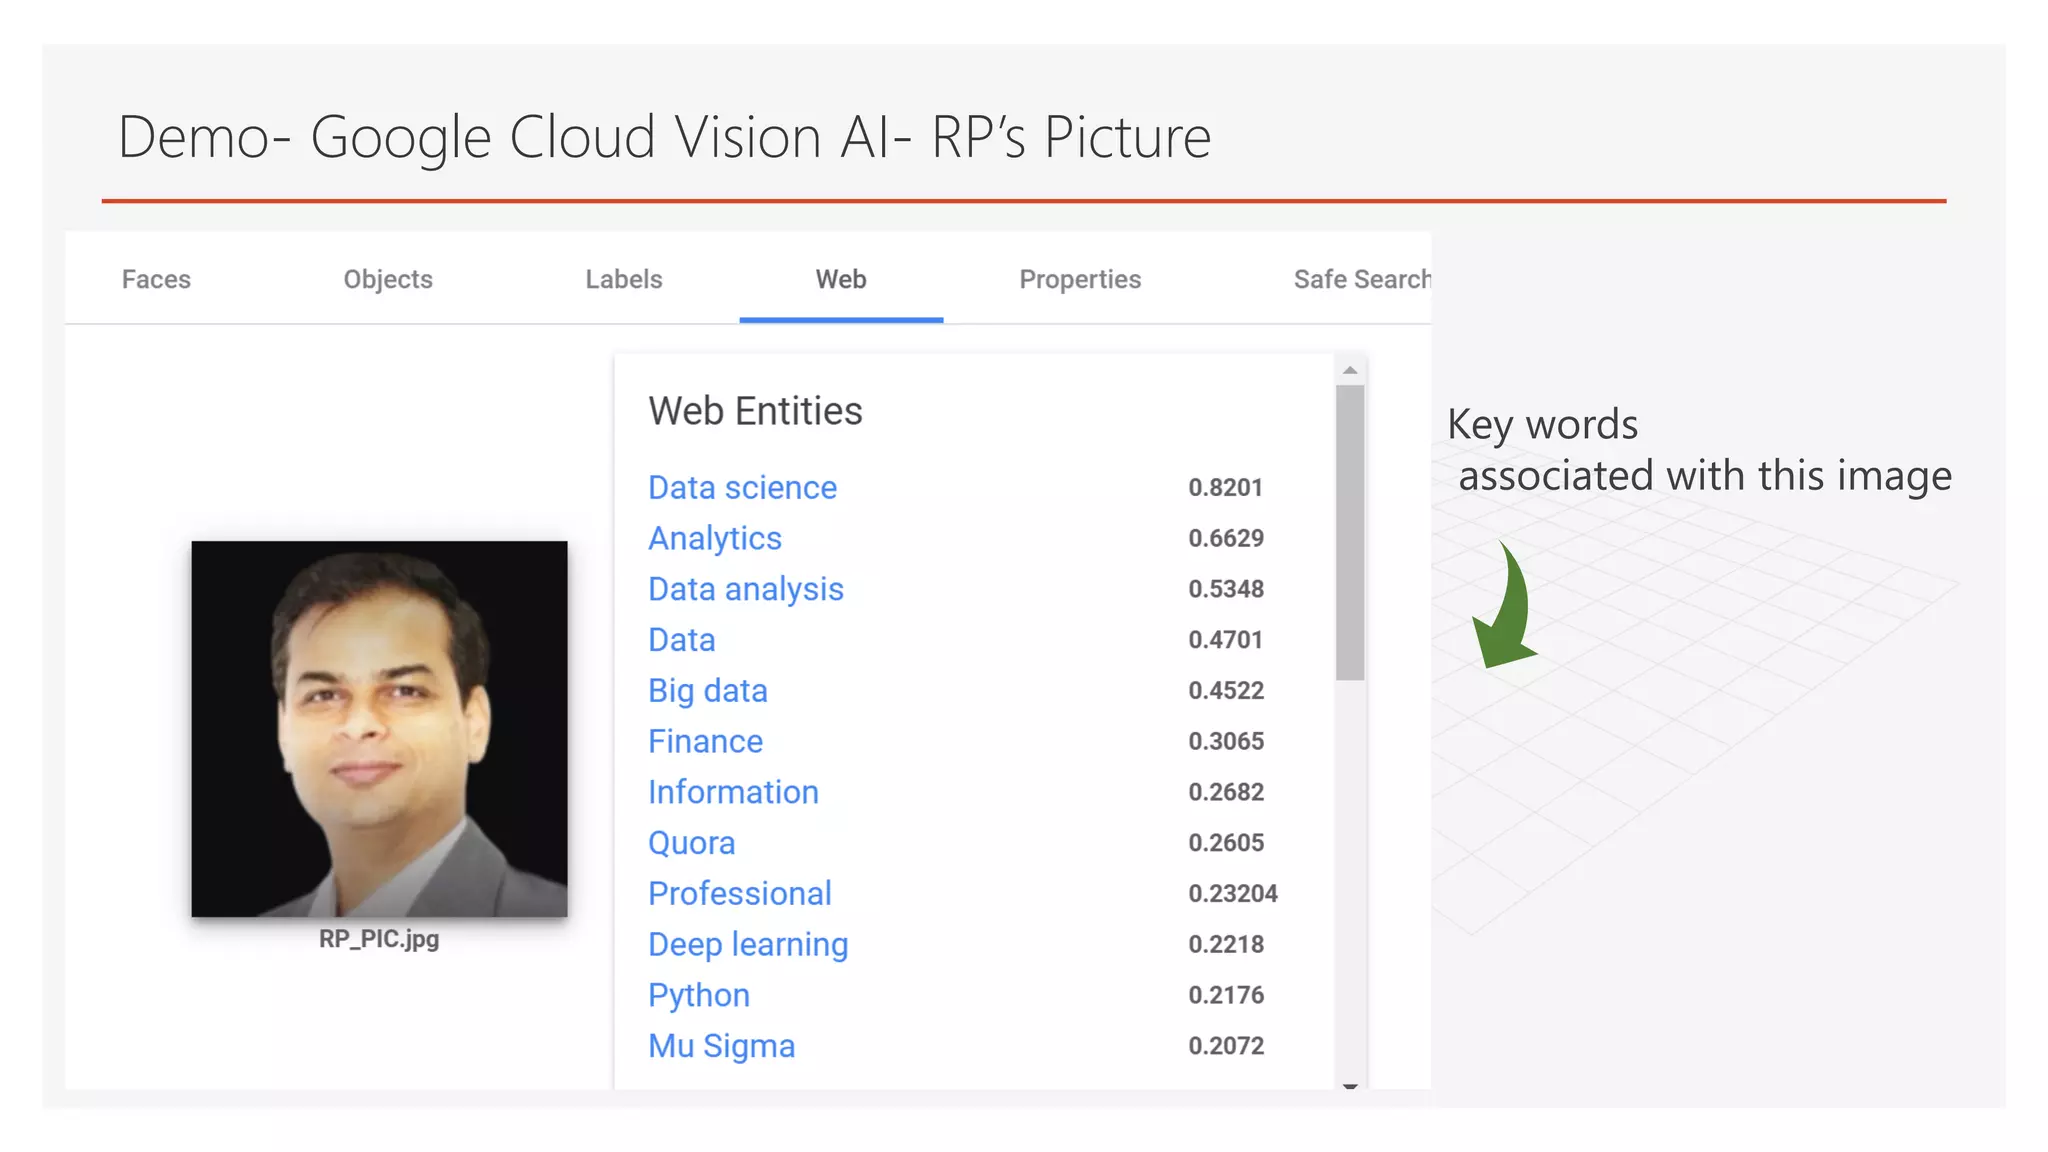This screenshot has width=2048, height=1152.
Task: Click the Analytics web entity
Action: coord(715,538)
